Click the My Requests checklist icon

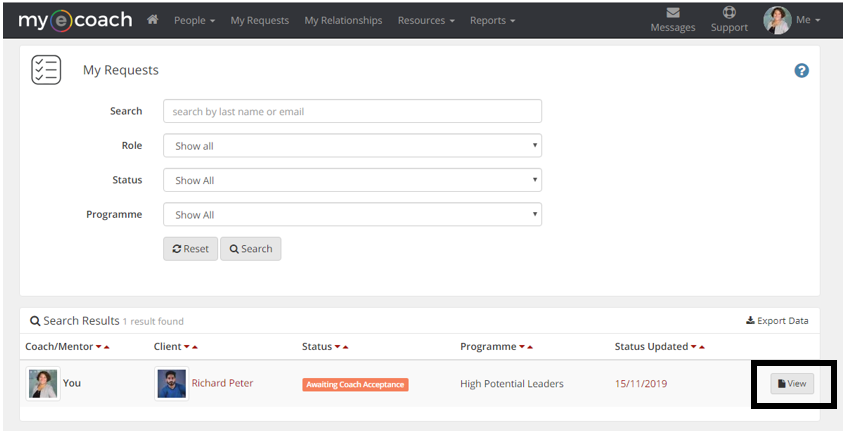click(x=46, y=70)
